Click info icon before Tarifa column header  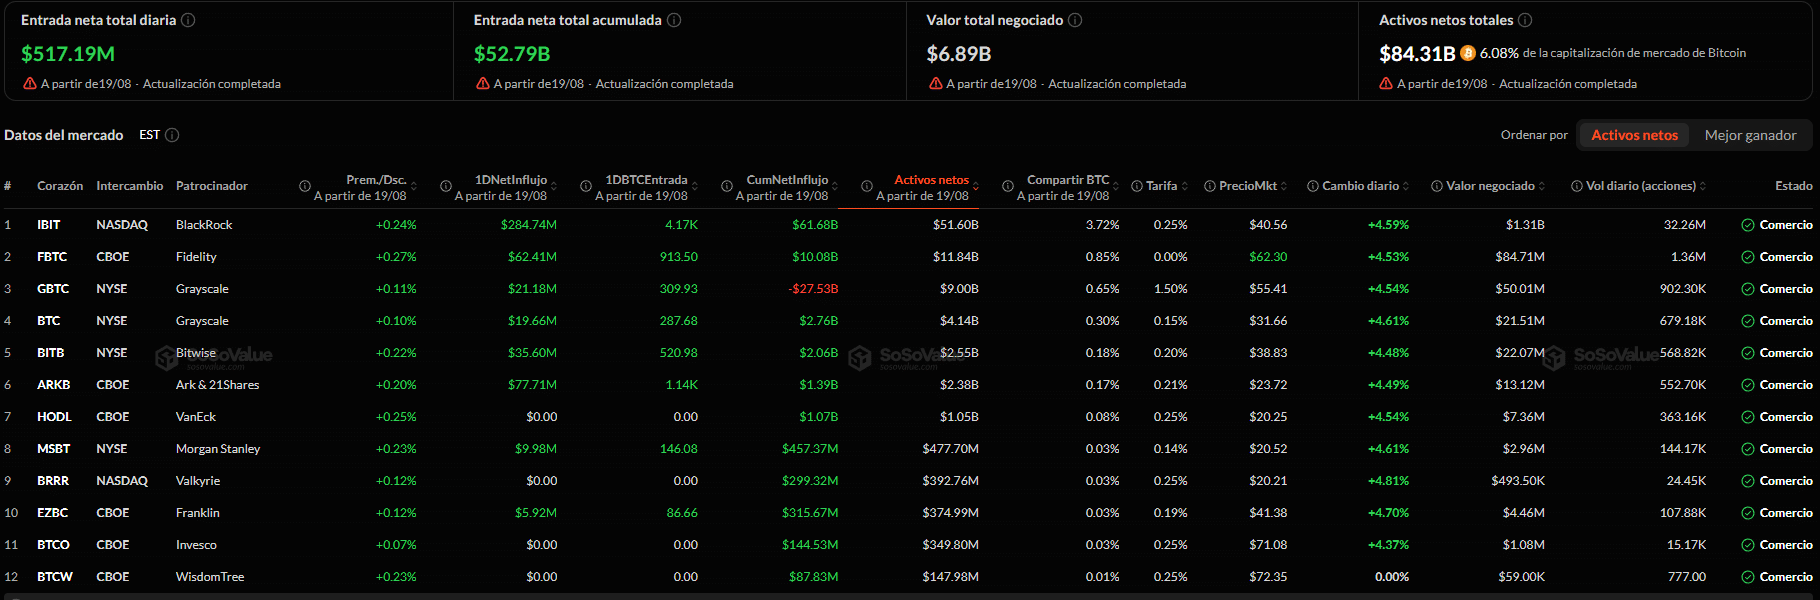(1137, 186)
